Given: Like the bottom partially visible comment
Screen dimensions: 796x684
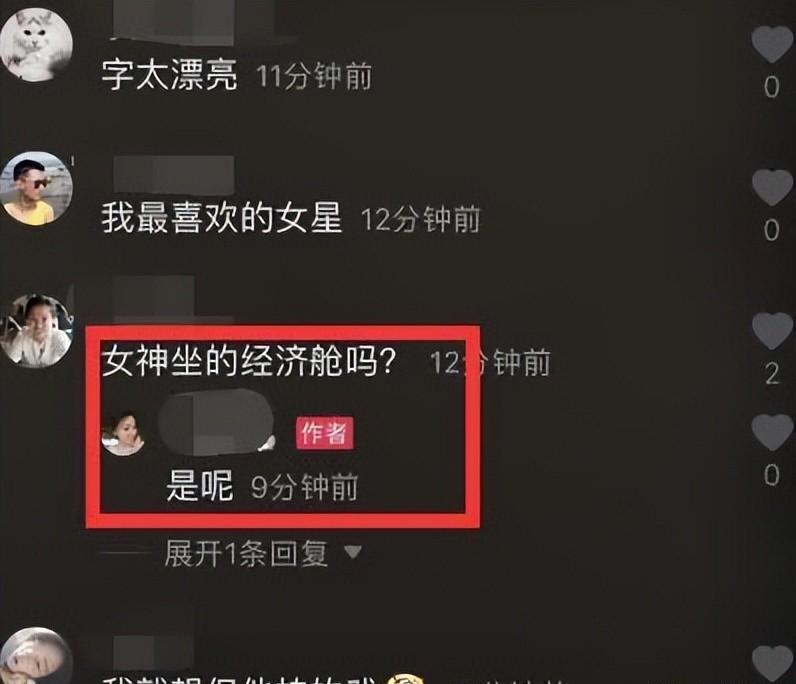Looking at the screenshot, I should click(772, 664).
